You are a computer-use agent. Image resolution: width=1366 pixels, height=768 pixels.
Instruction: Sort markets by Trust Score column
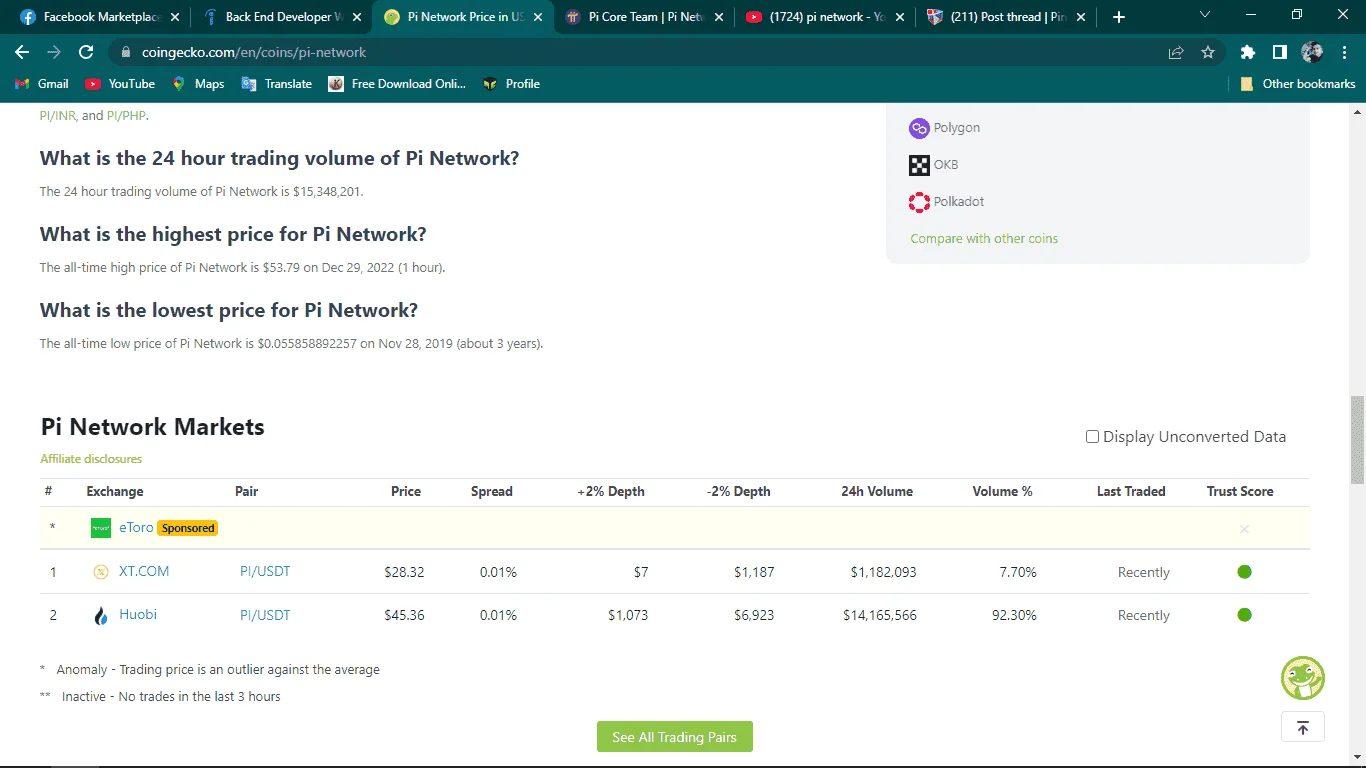1240,491
